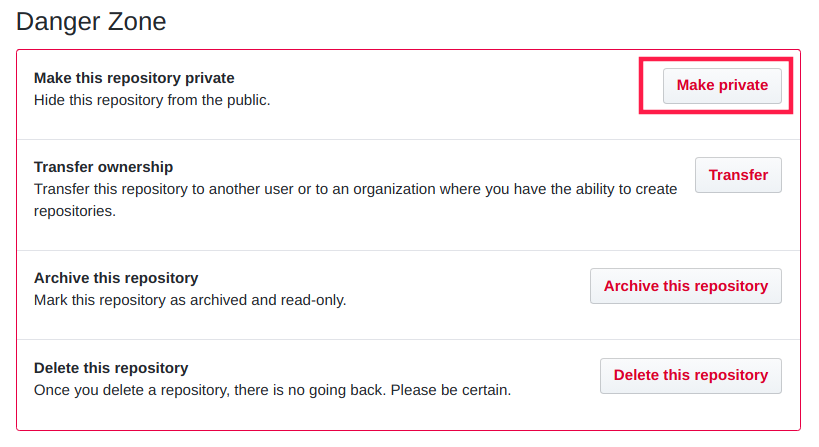819x447 pixels.
Task: Select the bold black 'Delete this repository' title
Action: (111, 368)
